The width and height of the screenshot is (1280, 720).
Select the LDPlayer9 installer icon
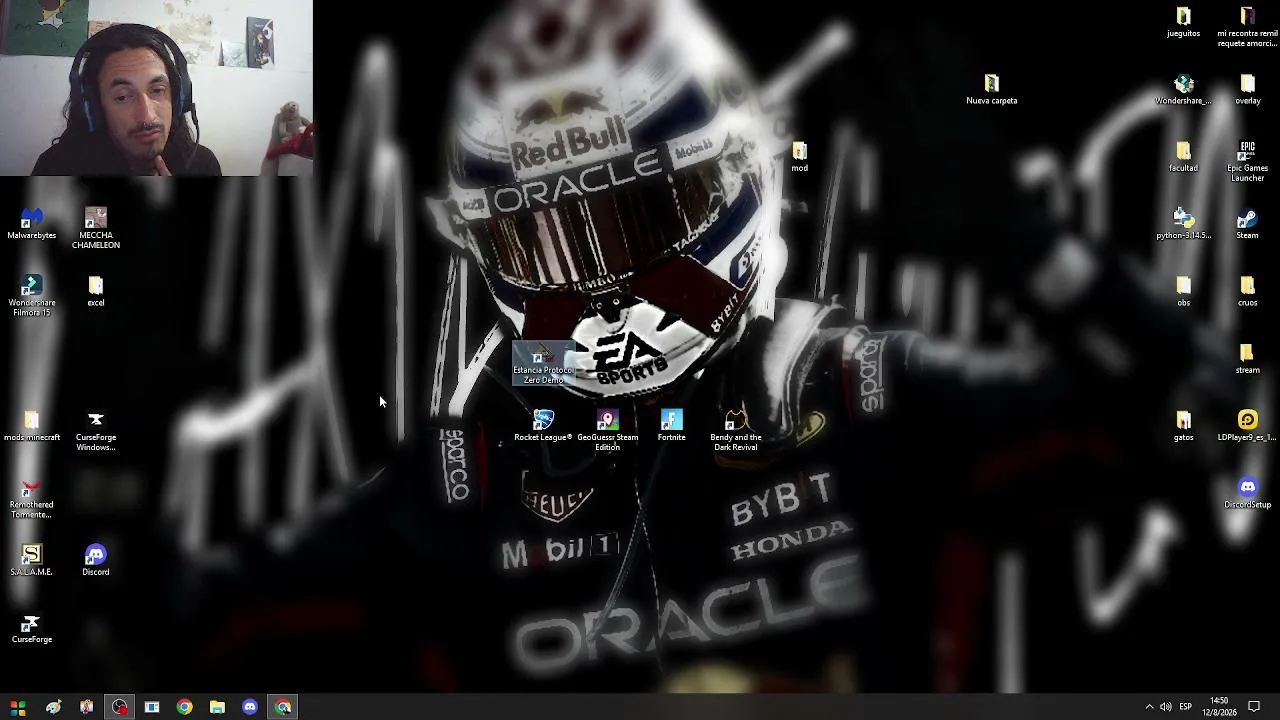coord(1248,426)
